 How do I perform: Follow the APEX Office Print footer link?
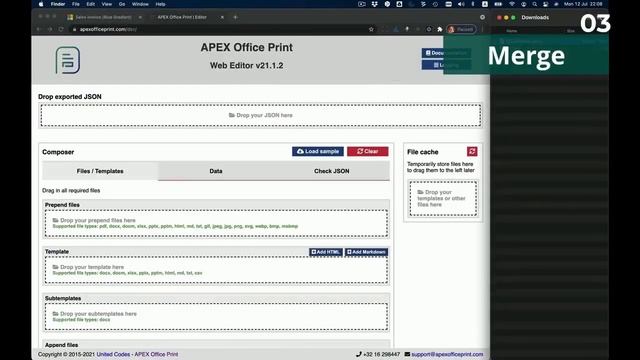pos(156,354)
